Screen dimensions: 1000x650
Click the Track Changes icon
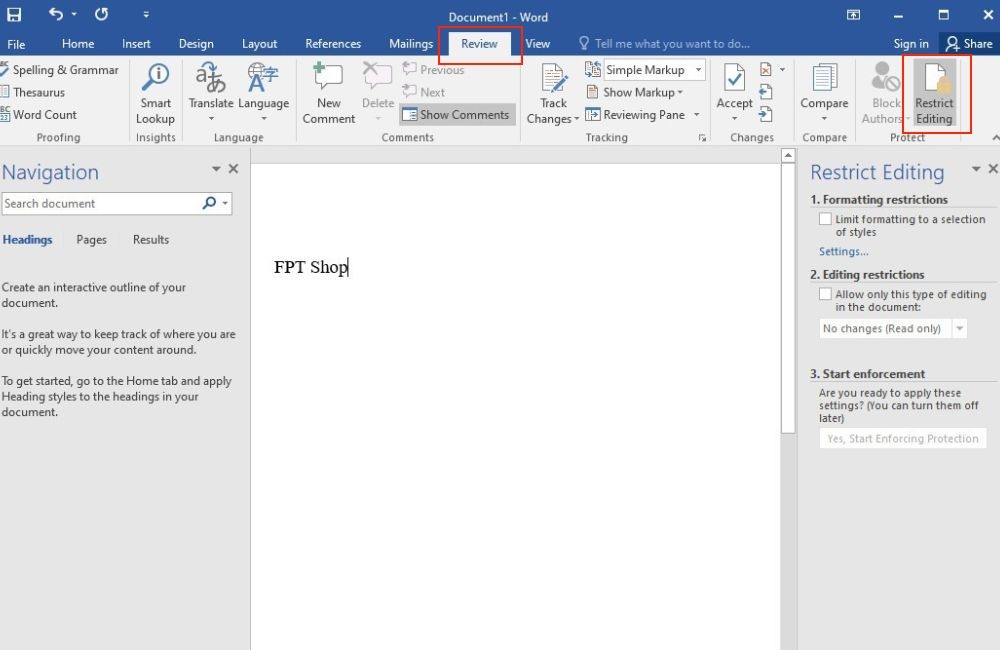pos(553,78)
